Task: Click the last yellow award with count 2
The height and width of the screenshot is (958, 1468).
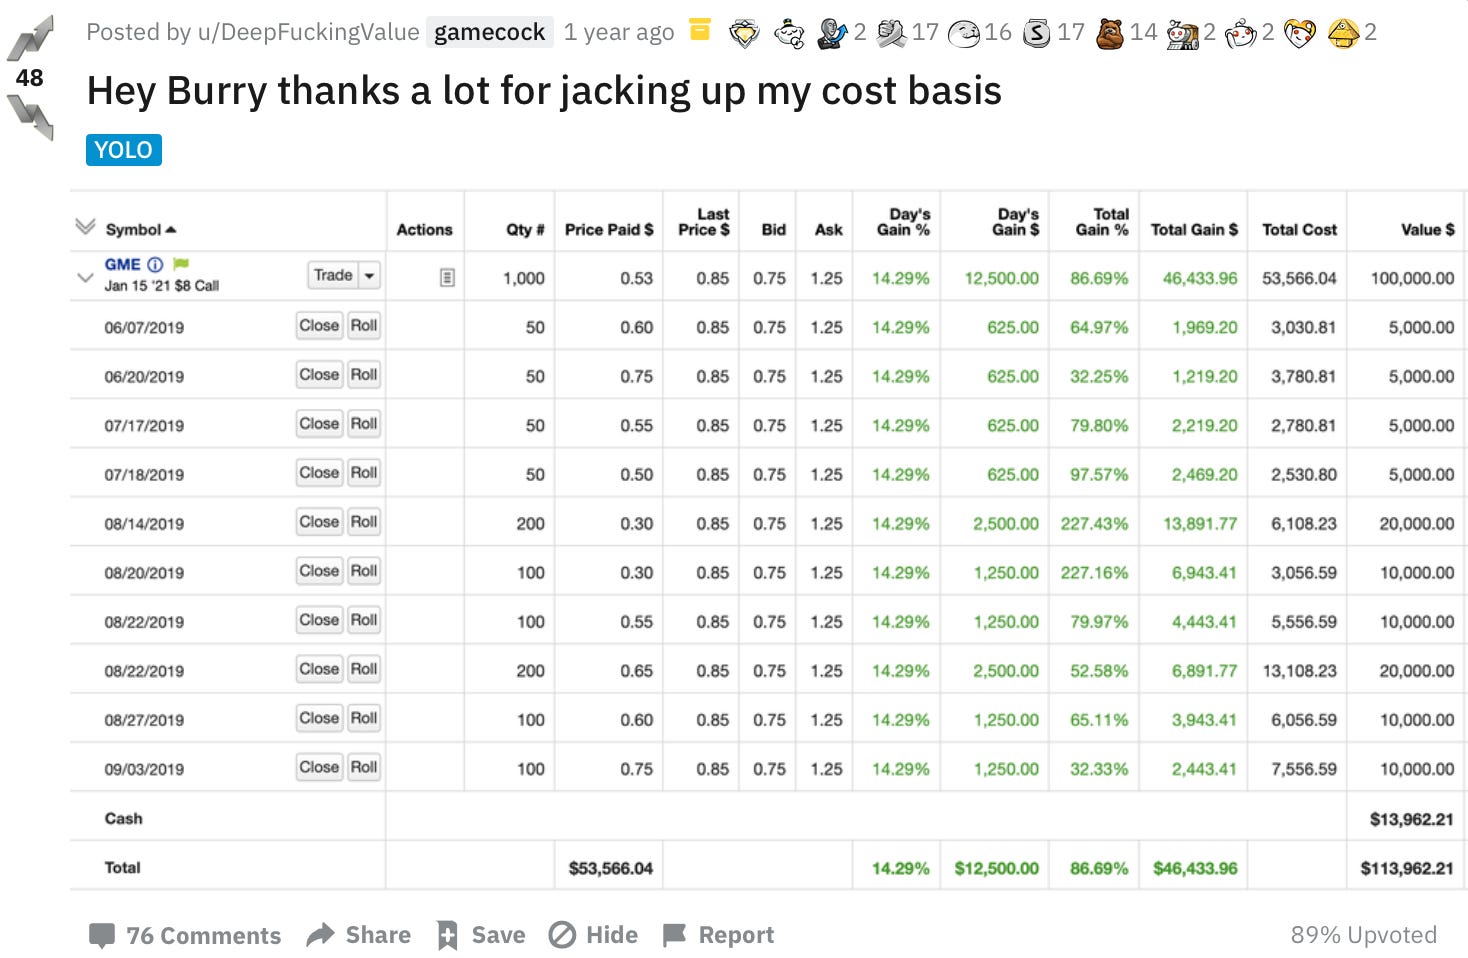Action: (1344, 33)
